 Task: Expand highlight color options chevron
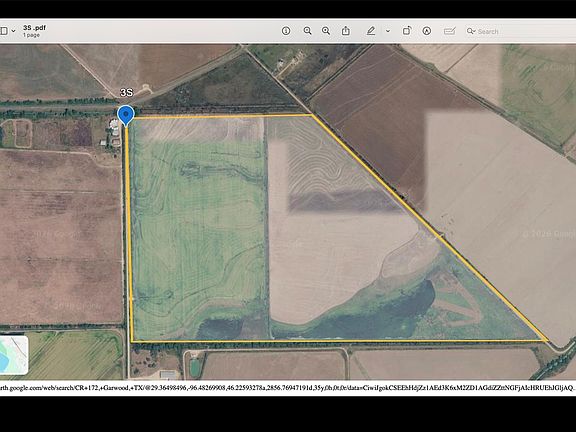pos(388,31)
